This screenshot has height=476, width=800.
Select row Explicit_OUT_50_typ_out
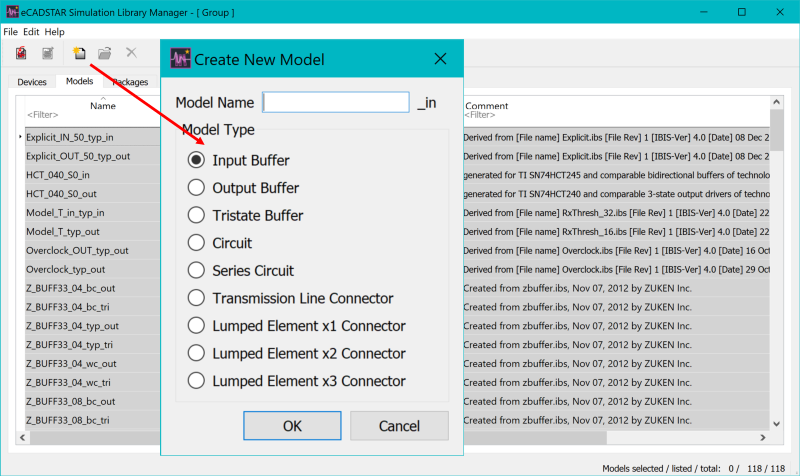click(78, 156)
